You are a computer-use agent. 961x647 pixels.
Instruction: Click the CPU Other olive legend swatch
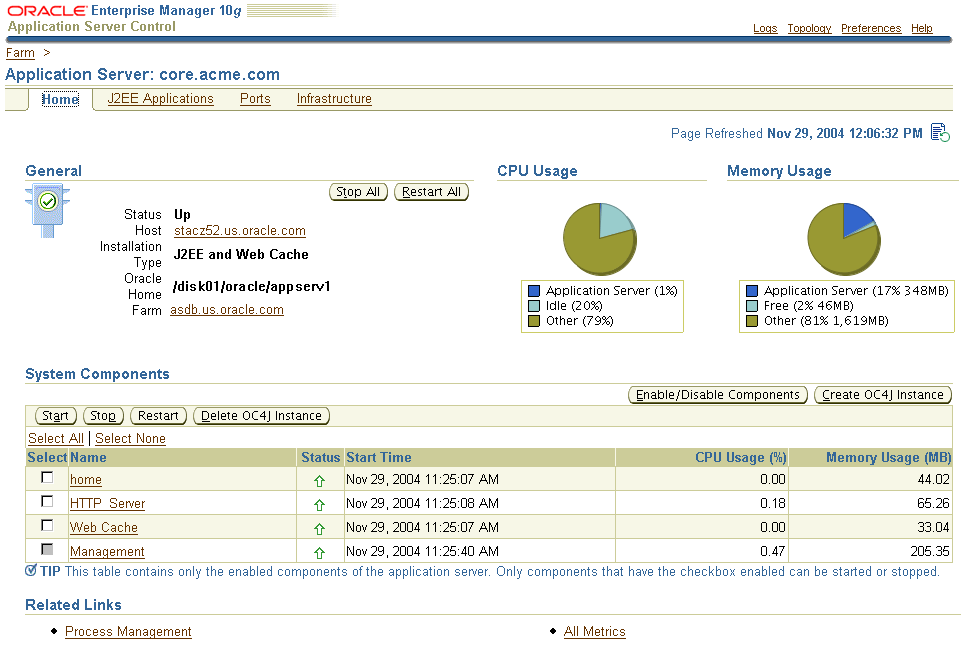(534, 321)
